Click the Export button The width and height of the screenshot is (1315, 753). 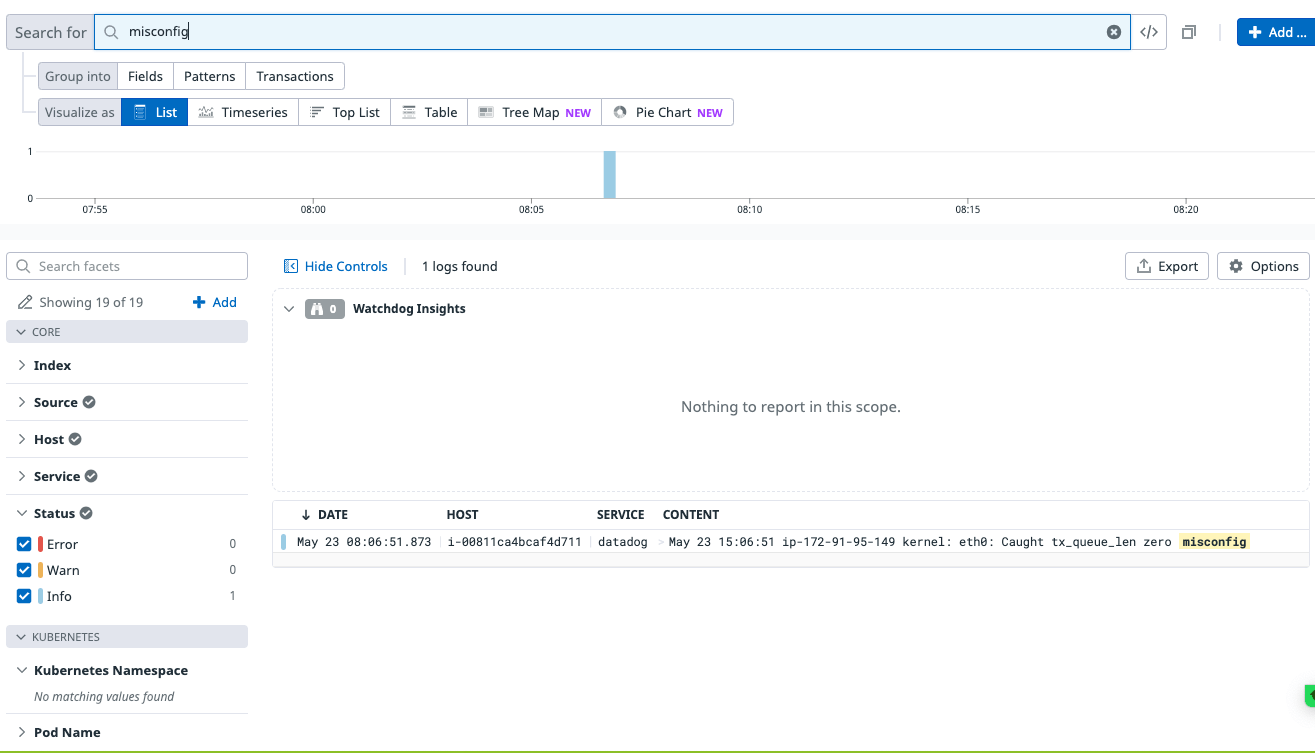tap(1167, 266)
